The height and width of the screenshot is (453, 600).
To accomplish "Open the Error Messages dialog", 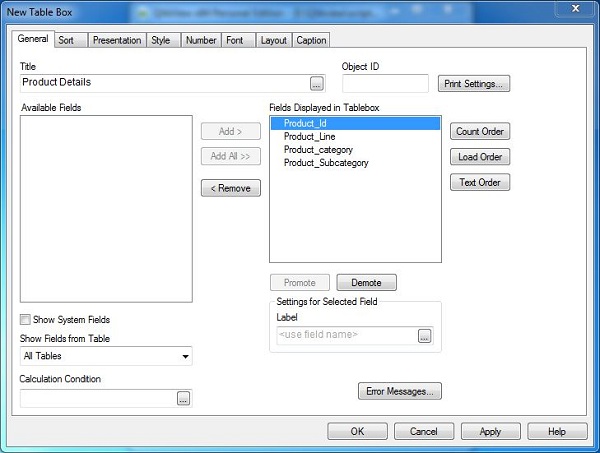I will 400,391.
